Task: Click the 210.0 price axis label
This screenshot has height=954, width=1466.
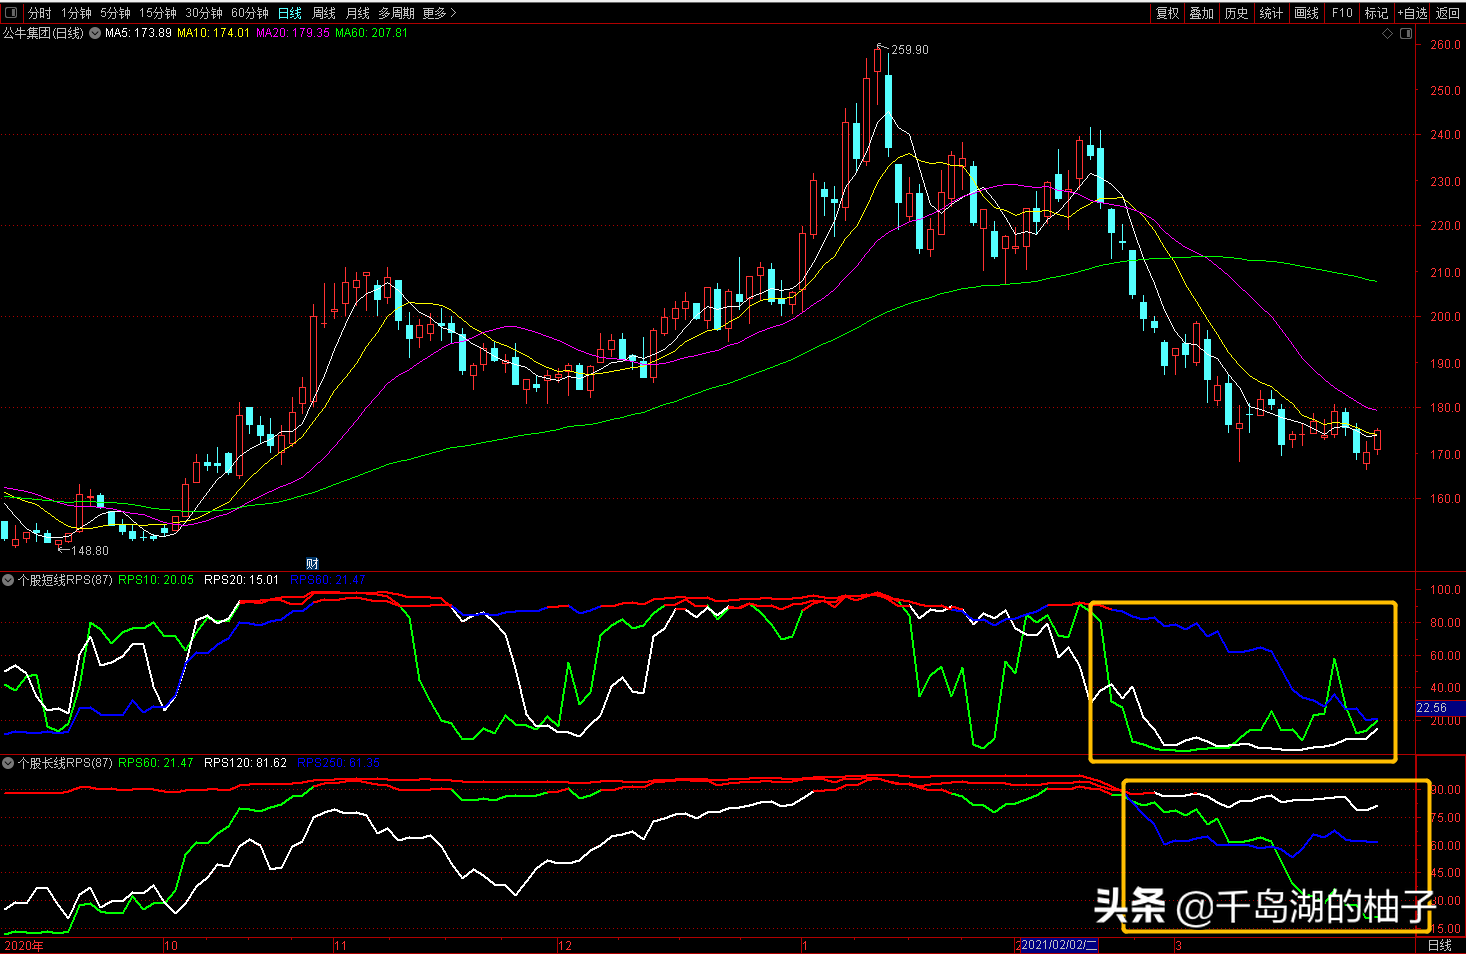Action: coord(1445,272)
